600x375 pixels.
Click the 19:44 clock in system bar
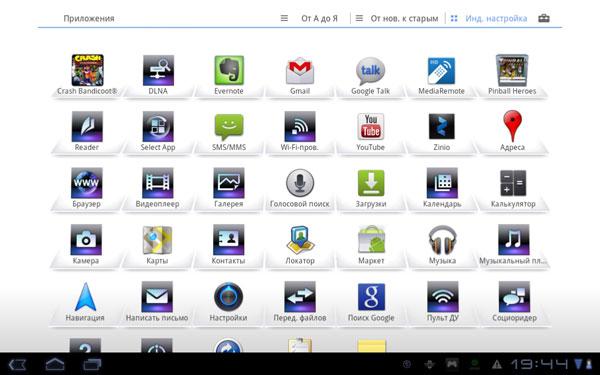pos(540,364)
